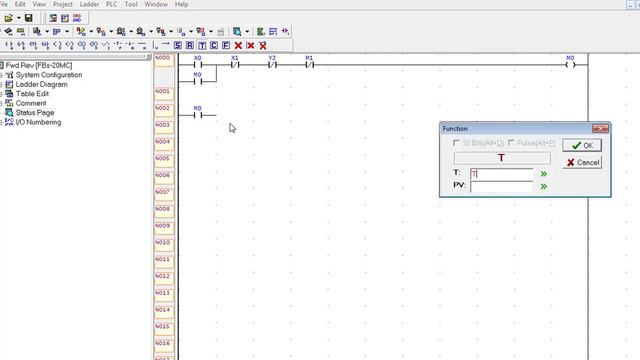Select the Counter C function tool

214,45
